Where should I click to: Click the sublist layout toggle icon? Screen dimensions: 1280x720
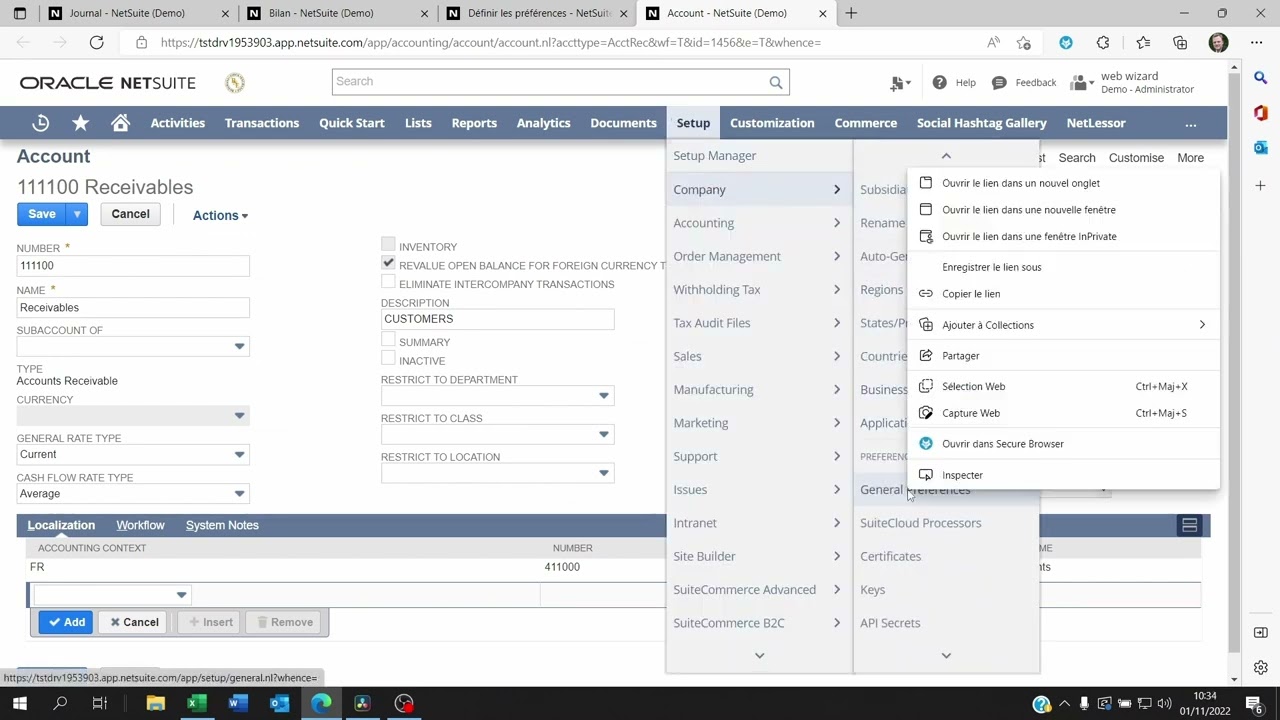1189,525
